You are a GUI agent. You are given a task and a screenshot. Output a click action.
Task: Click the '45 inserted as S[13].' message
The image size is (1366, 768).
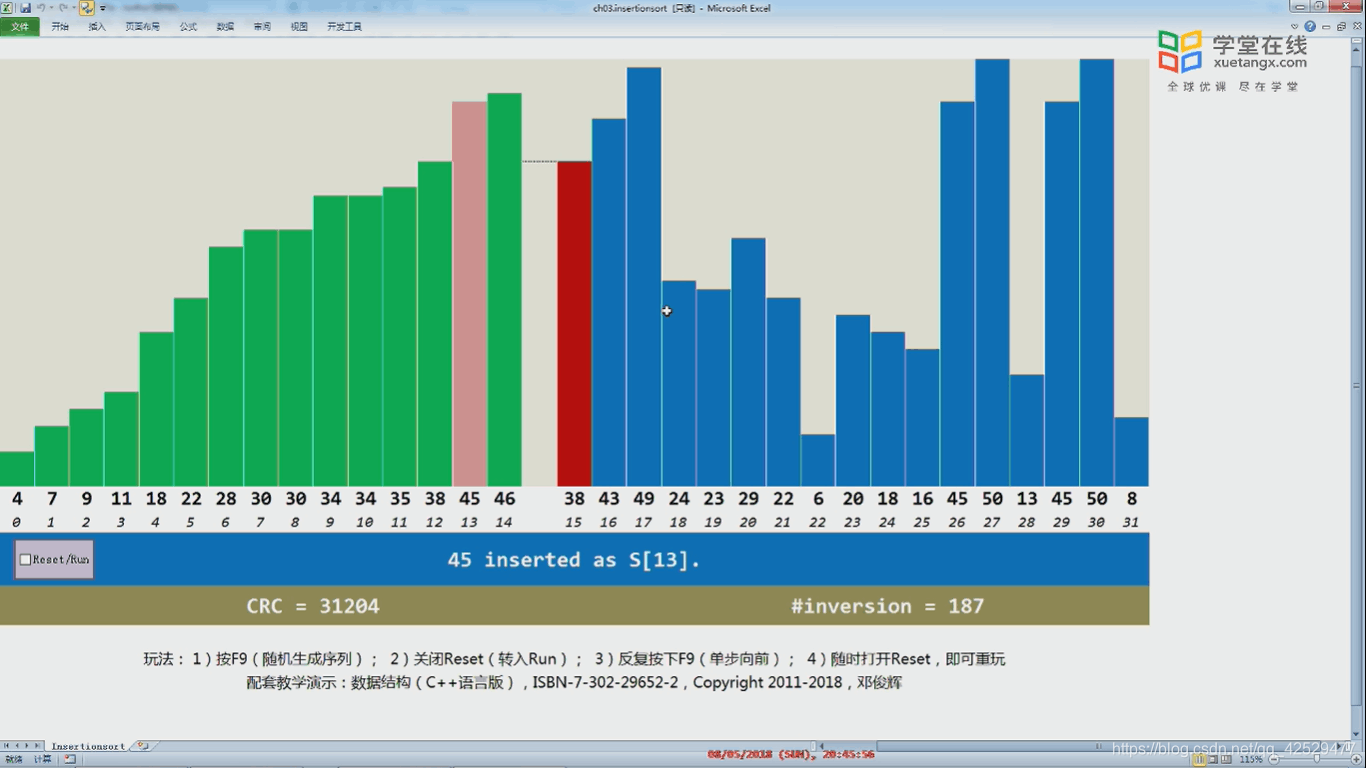click(x=574, y=560)
